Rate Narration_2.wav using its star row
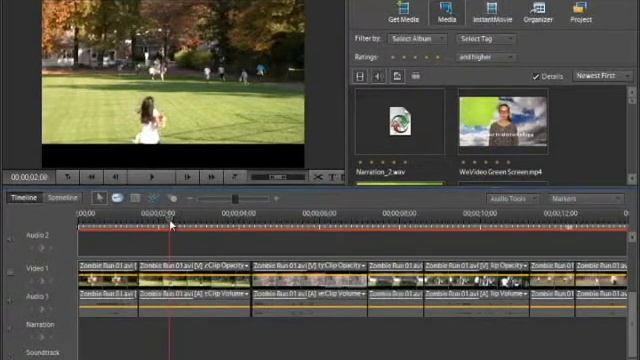The width and height of the screenshot is (640, 360). point(382,162)
